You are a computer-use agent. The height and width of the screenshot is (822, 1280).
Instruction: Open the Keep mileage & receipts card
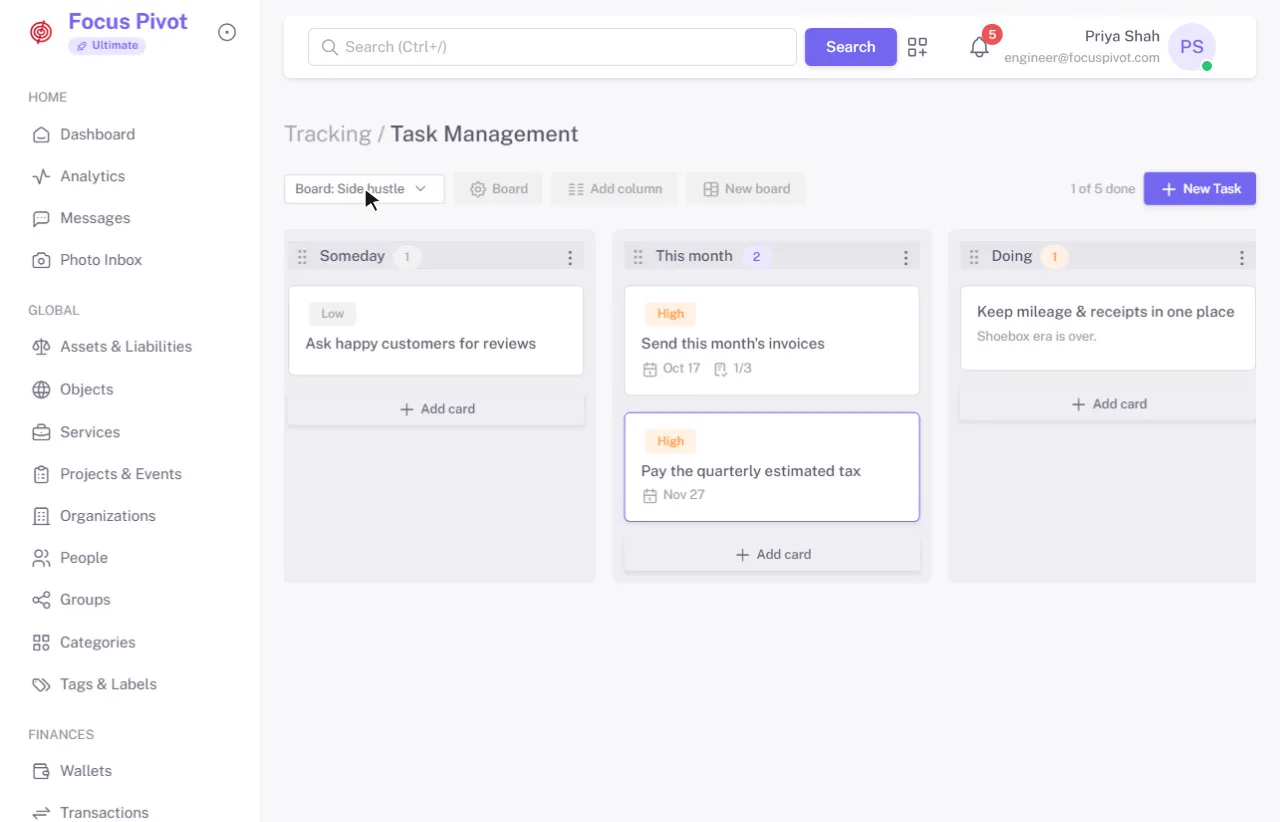coord(1108,329)
